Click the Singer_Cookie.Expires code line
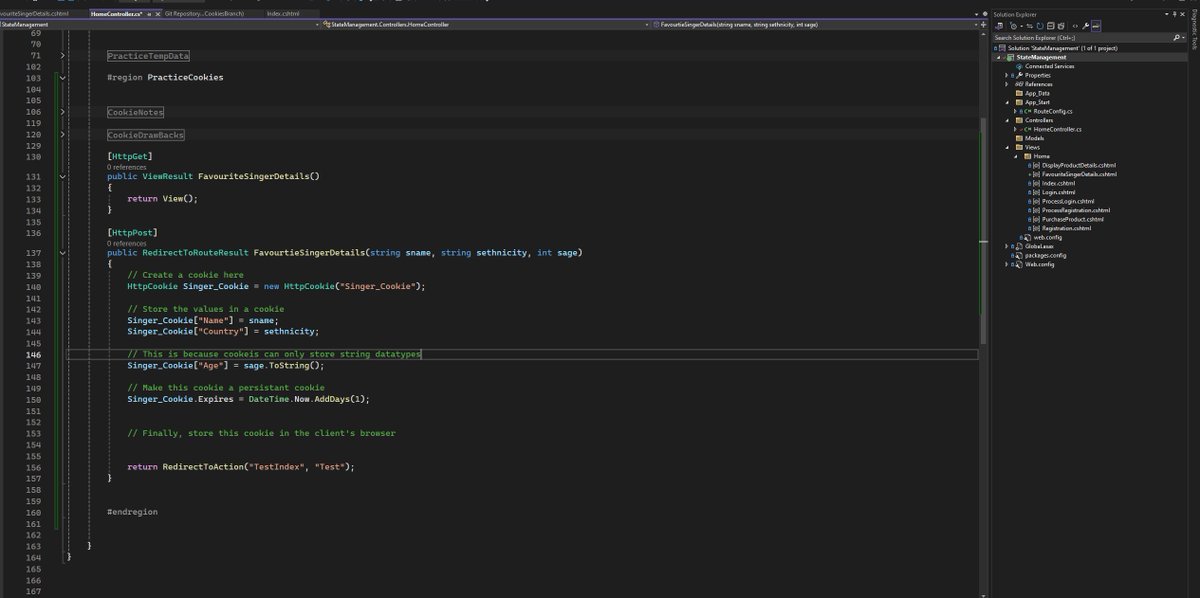The height and width of the screenshot is (598, 1200). [x=248, y=399]
